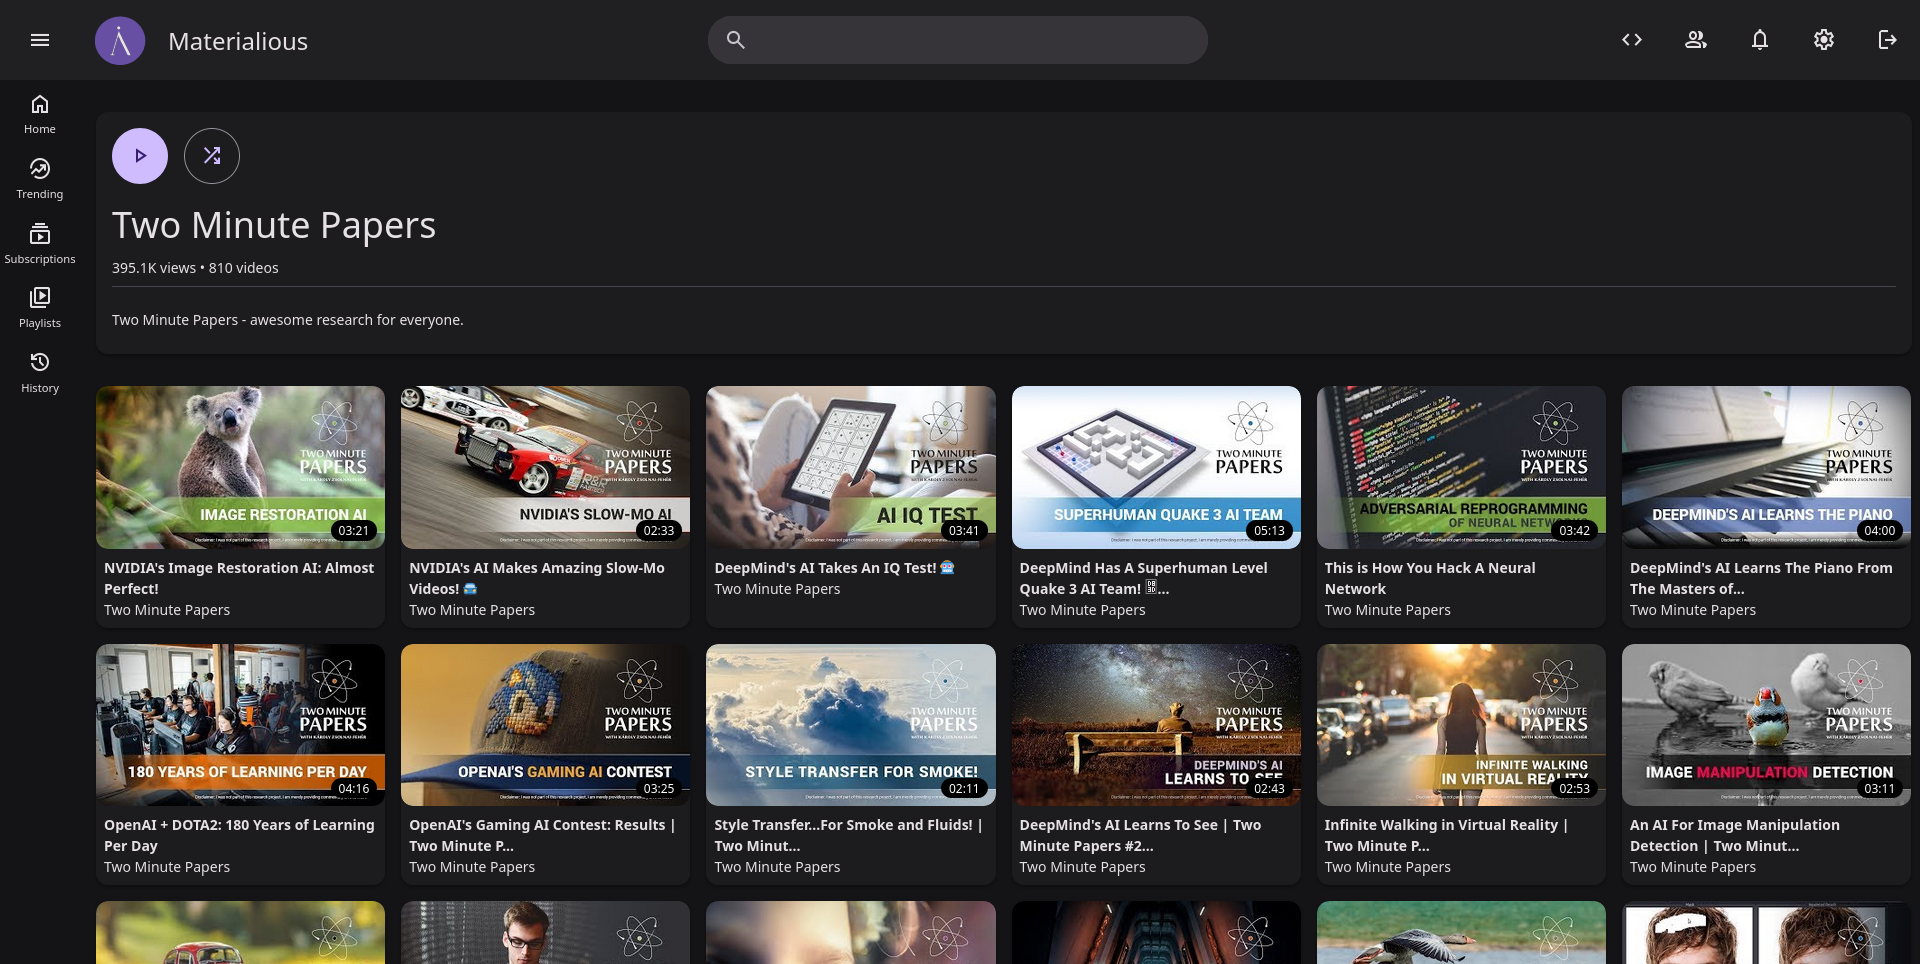Viewport: 1920px width, 964px height.
Task: Click title 'This is How You Hack A Neural Network'
Action: [1430, 578]
